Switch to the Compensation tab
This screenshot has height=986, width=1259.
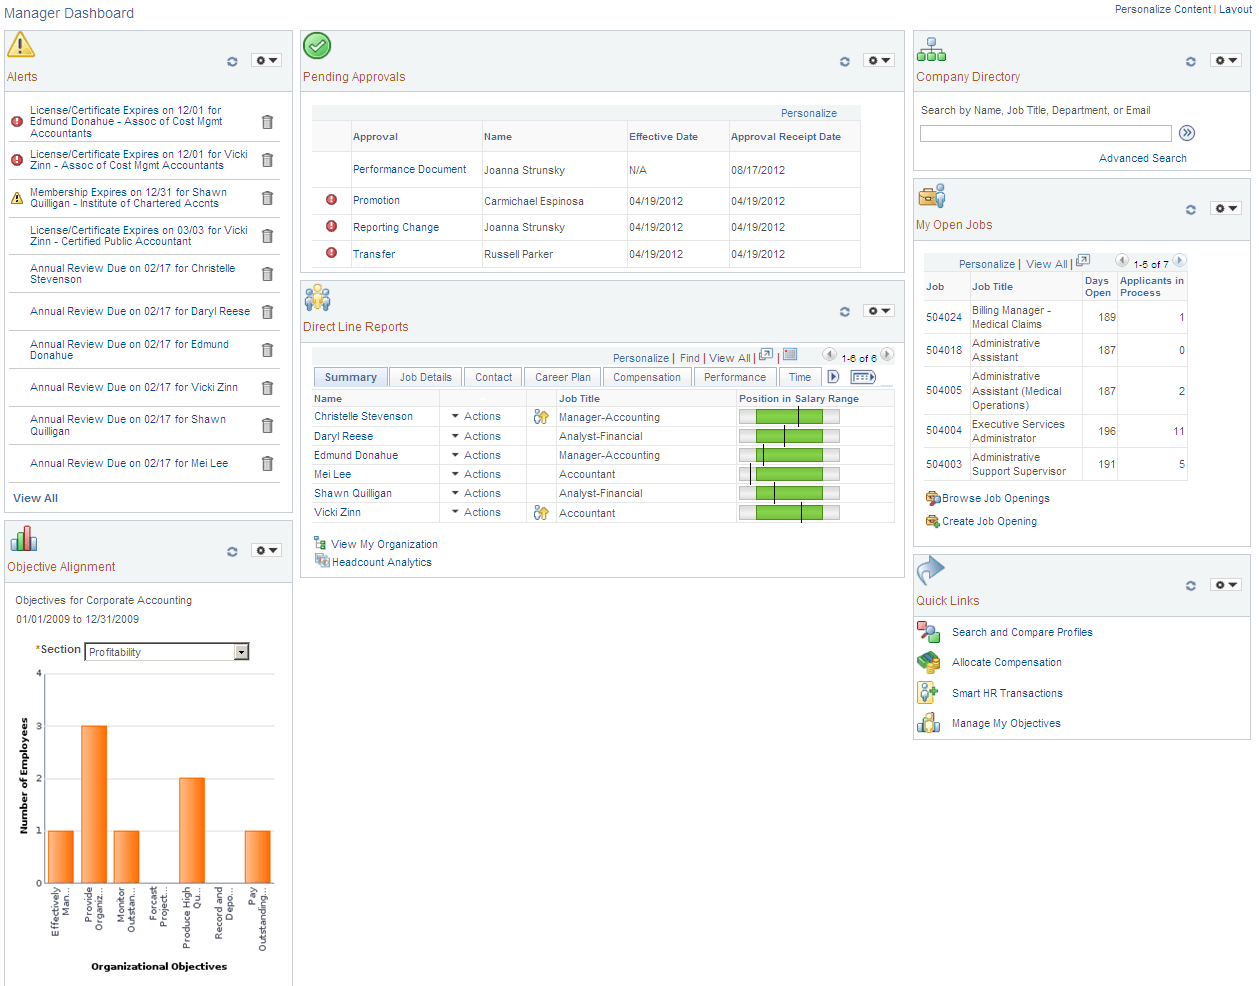[646, 377]
